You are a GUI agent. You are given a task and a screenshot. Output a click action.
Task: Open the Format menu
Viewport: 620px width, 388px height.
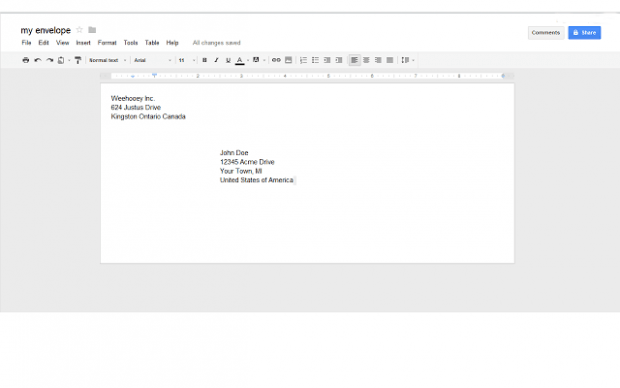coord(107,43)
